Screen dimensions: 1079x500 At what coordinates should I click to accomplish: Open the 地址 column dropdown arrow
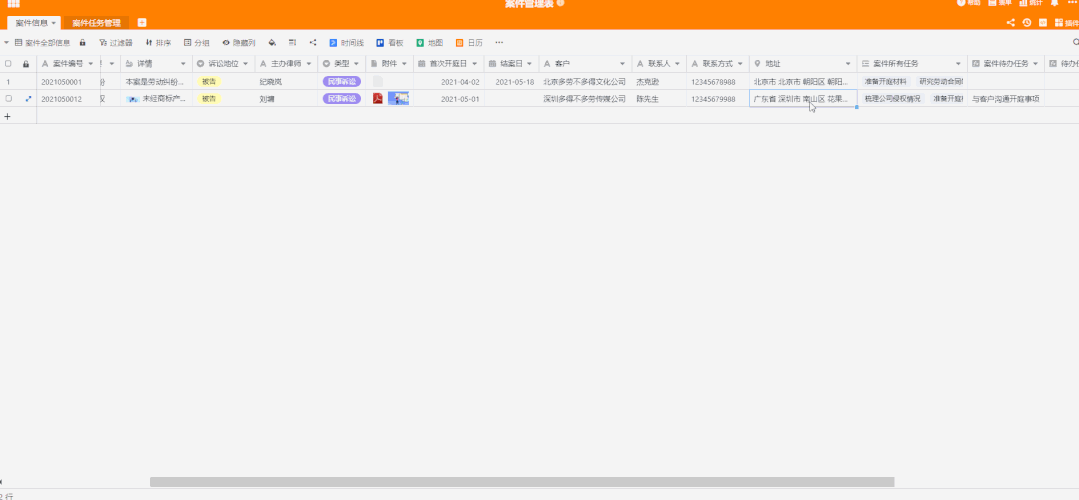click(848, 64)
